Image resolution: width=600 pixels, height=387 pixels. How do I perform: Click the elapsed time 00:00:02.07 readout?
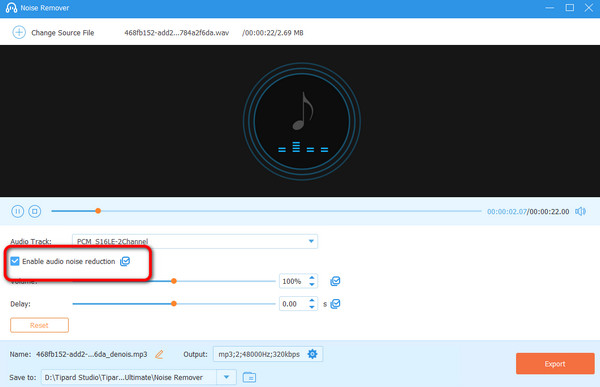(x=507, y=212)
